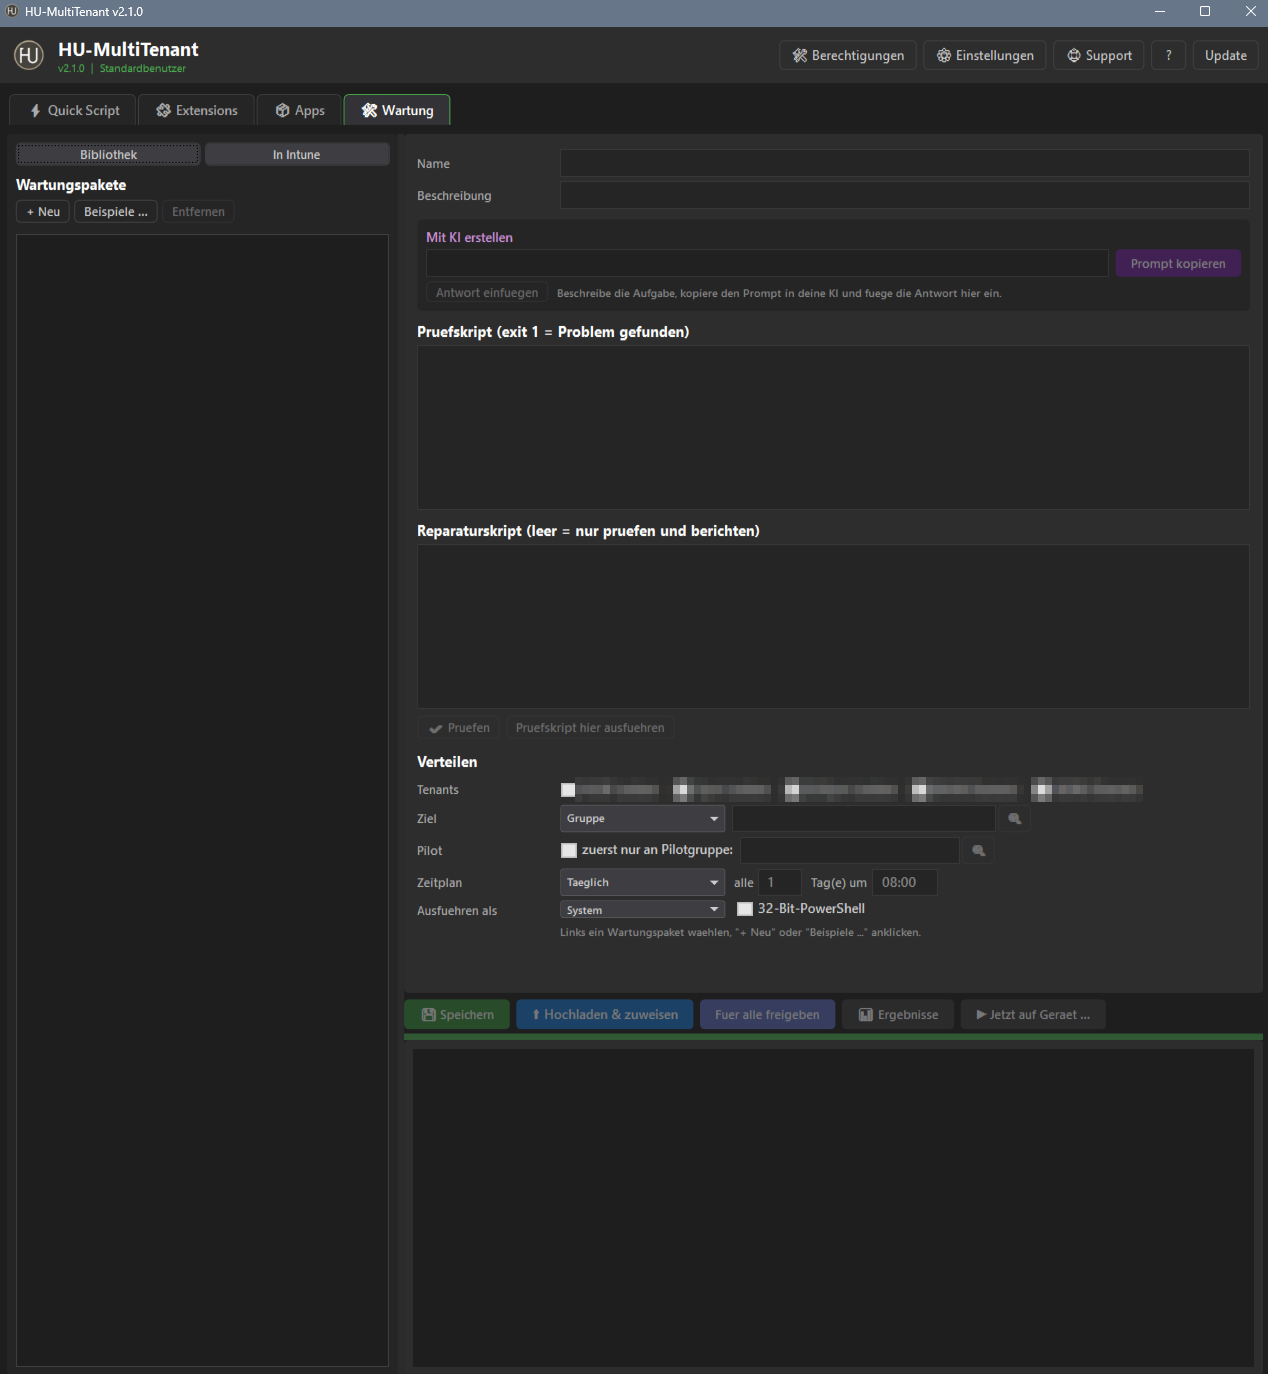Focus the Name input field

coord(905,163)
